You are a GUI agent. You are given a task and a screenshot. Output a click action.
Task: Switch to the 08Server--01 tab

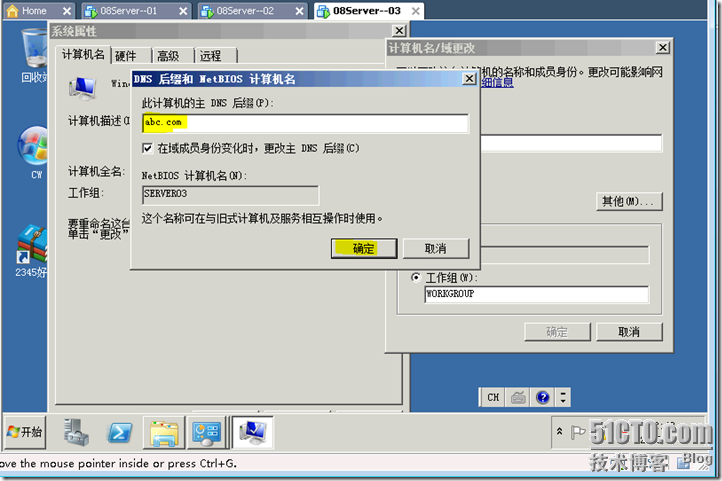point(128,11)
